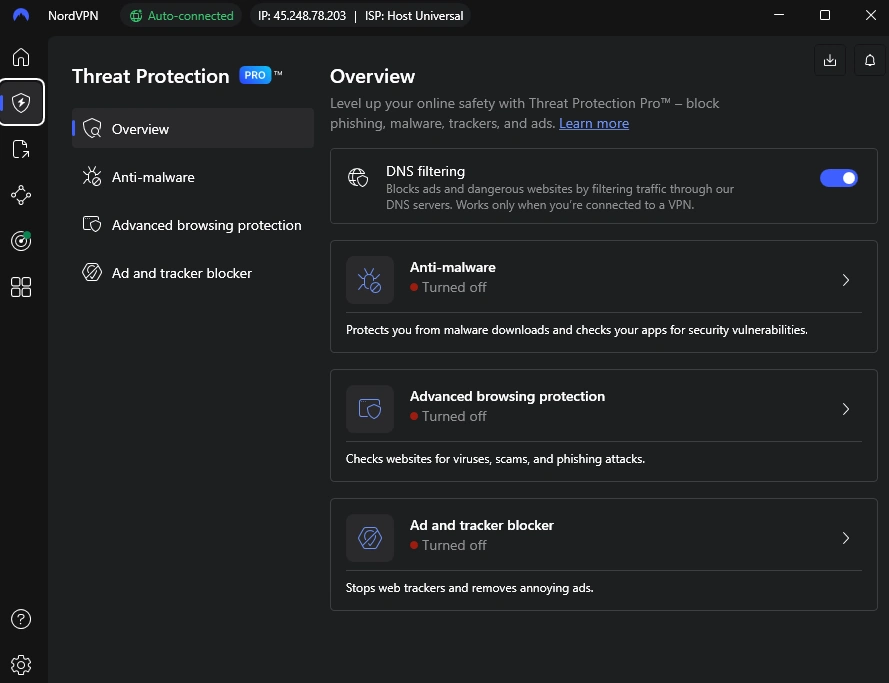This screenshot has height=683, width=889.
Task: Open notifications via the bell icon
Action: (x=869, y=60)
